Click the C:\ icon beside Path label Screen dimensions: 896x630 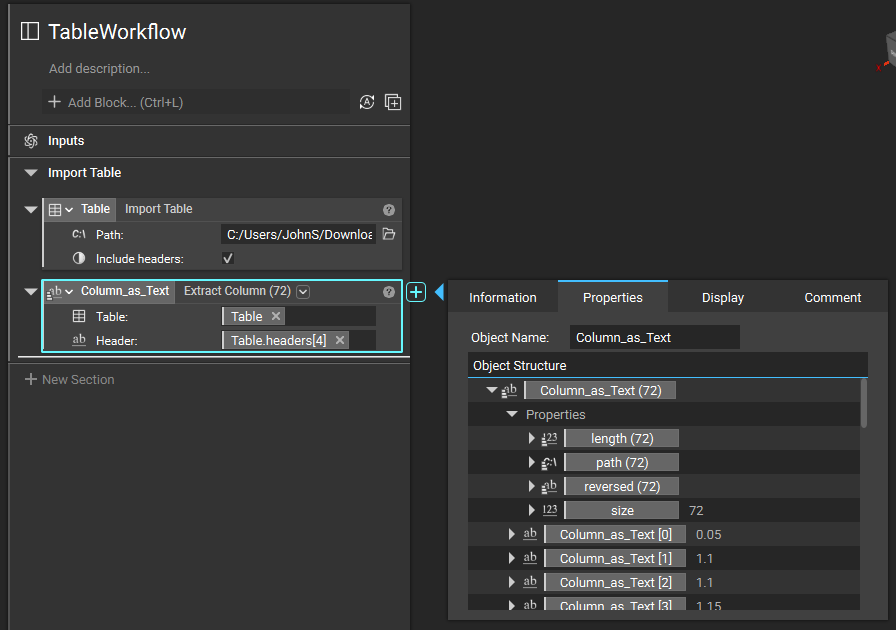(x=79, y=234)
